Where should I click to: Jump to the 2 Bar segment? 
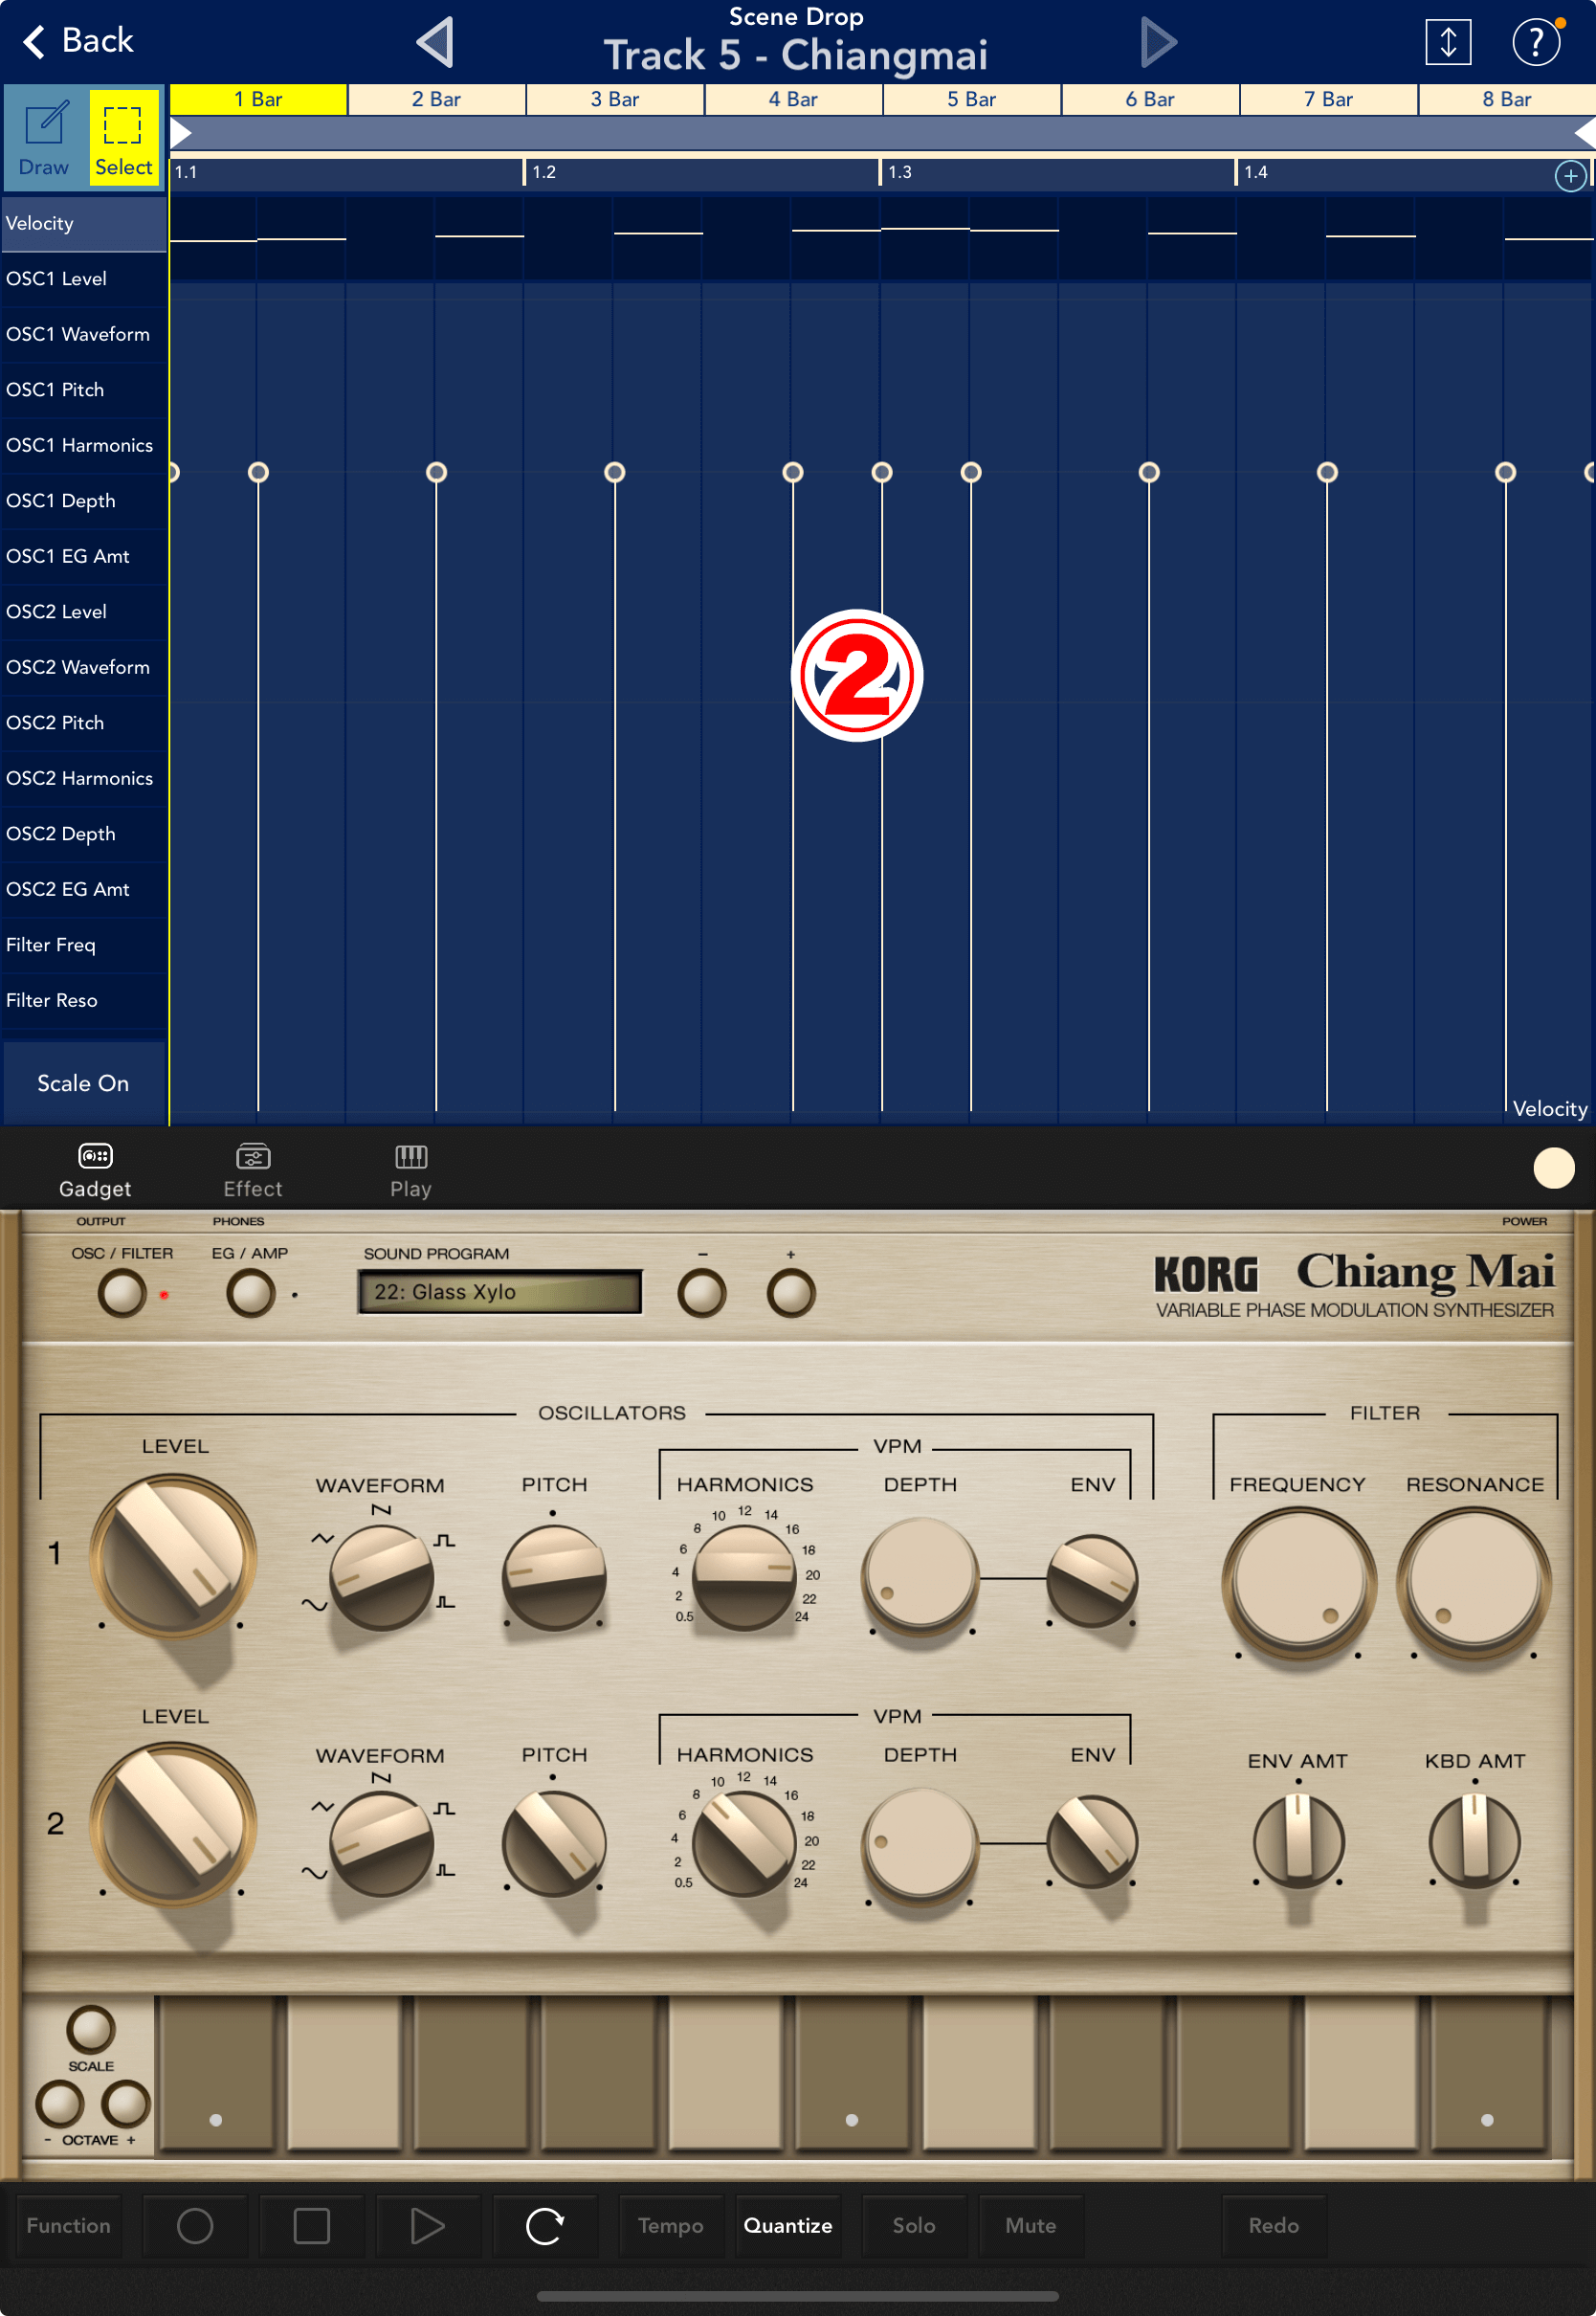pyautogui.click(x=437, y=99)
